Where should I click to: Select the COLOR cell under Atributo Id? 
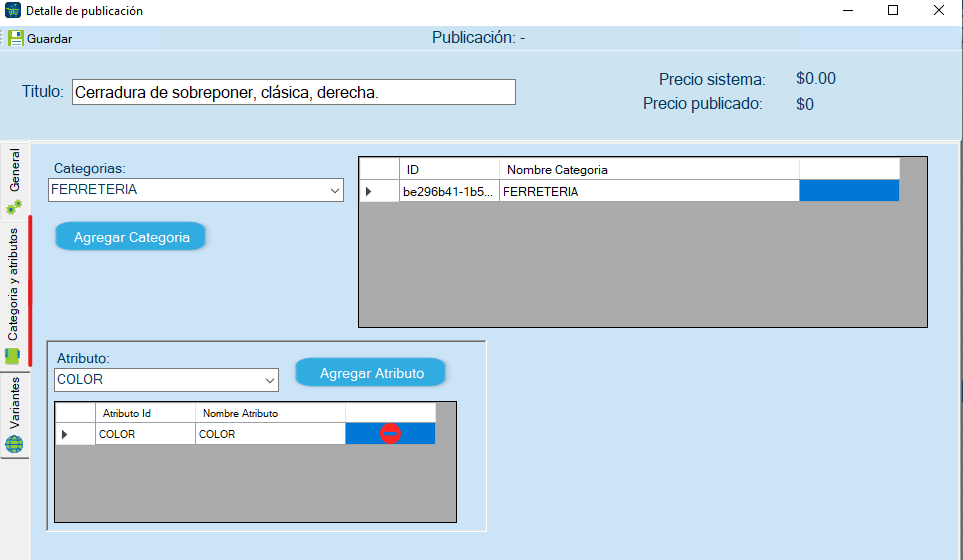(x=146, y=434)
